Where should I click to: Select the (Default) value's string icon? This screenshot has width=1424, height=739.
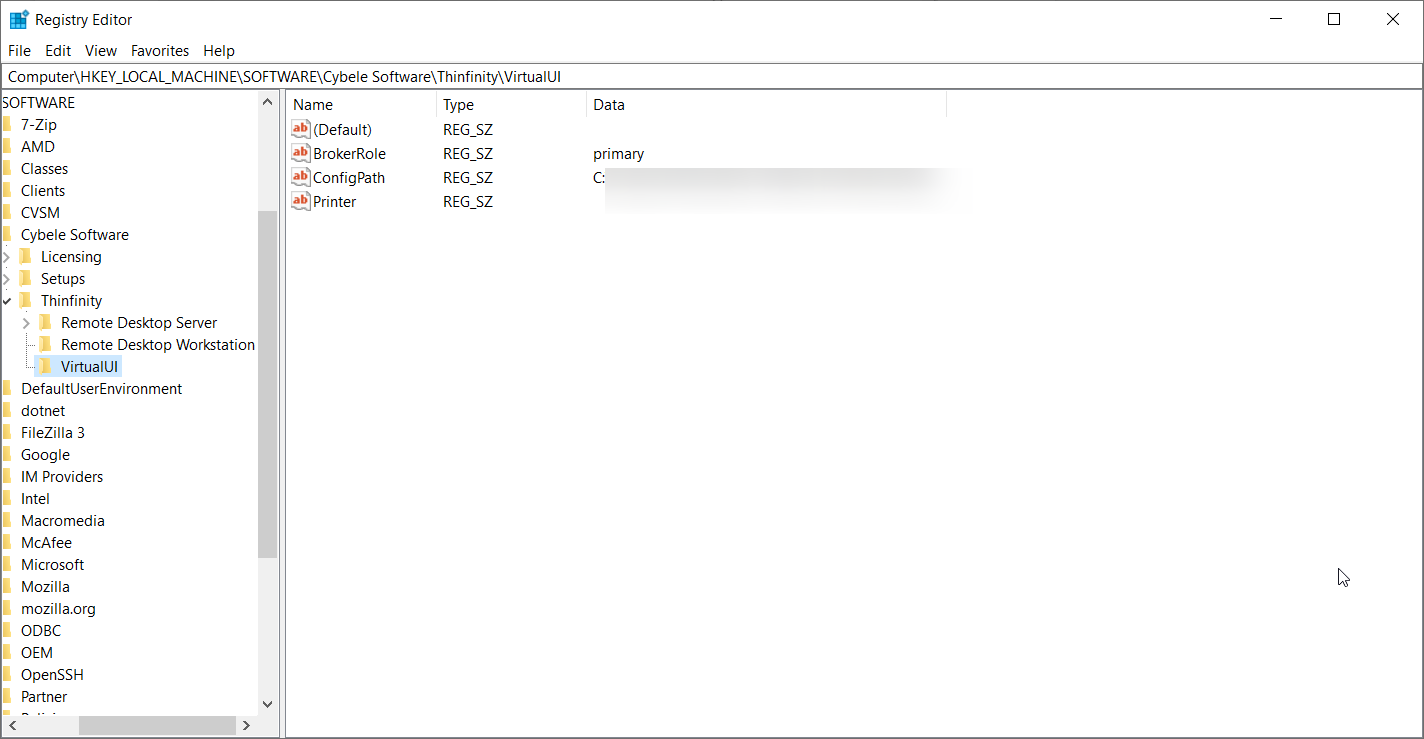click(x=301, y=129)
